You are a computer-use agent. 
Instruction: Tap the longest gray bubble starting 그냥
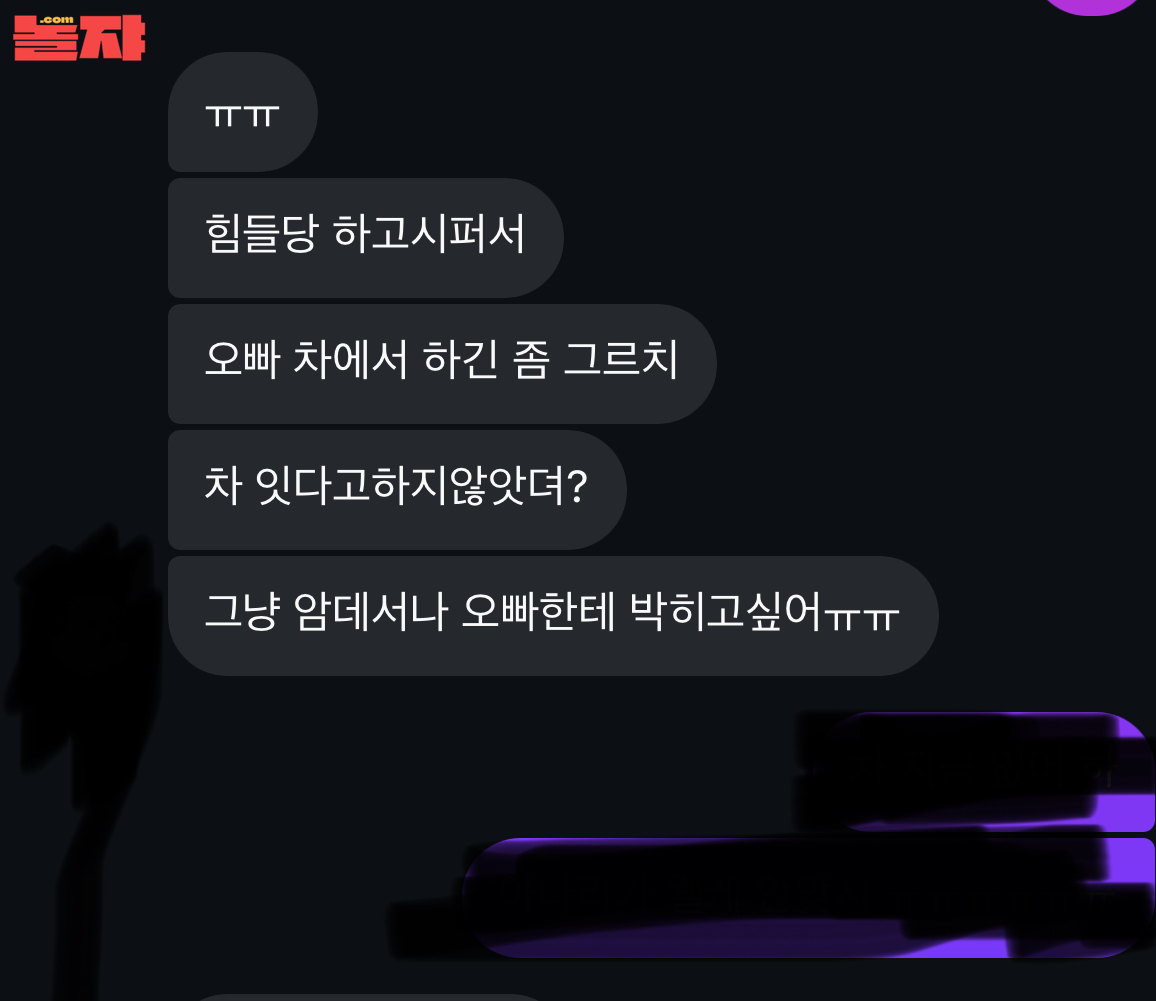553,616
